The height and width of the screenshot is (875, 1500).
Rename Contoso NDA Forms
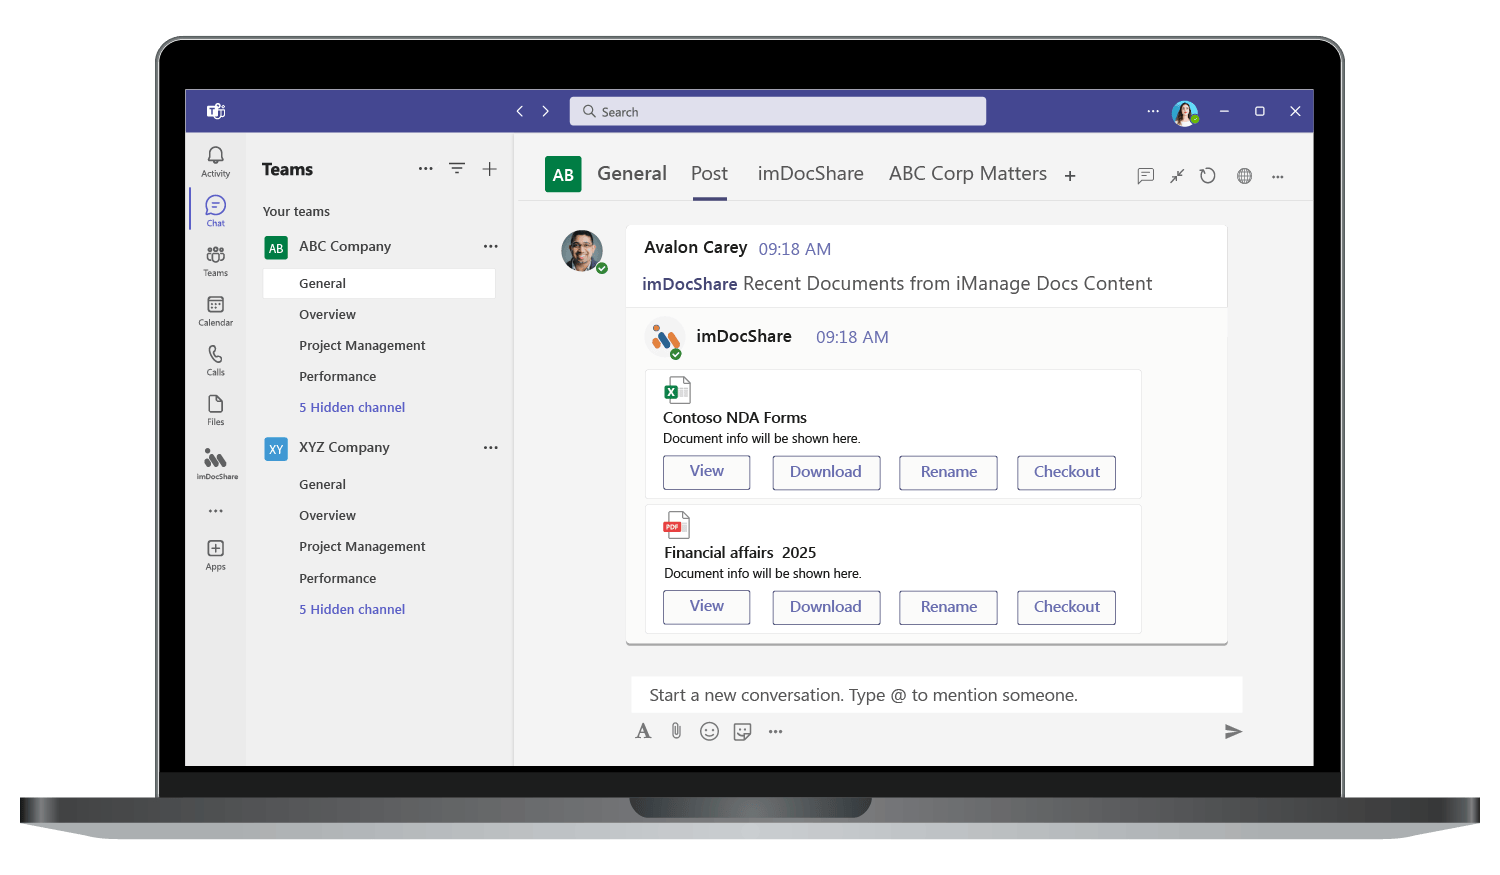coord(948,473)
